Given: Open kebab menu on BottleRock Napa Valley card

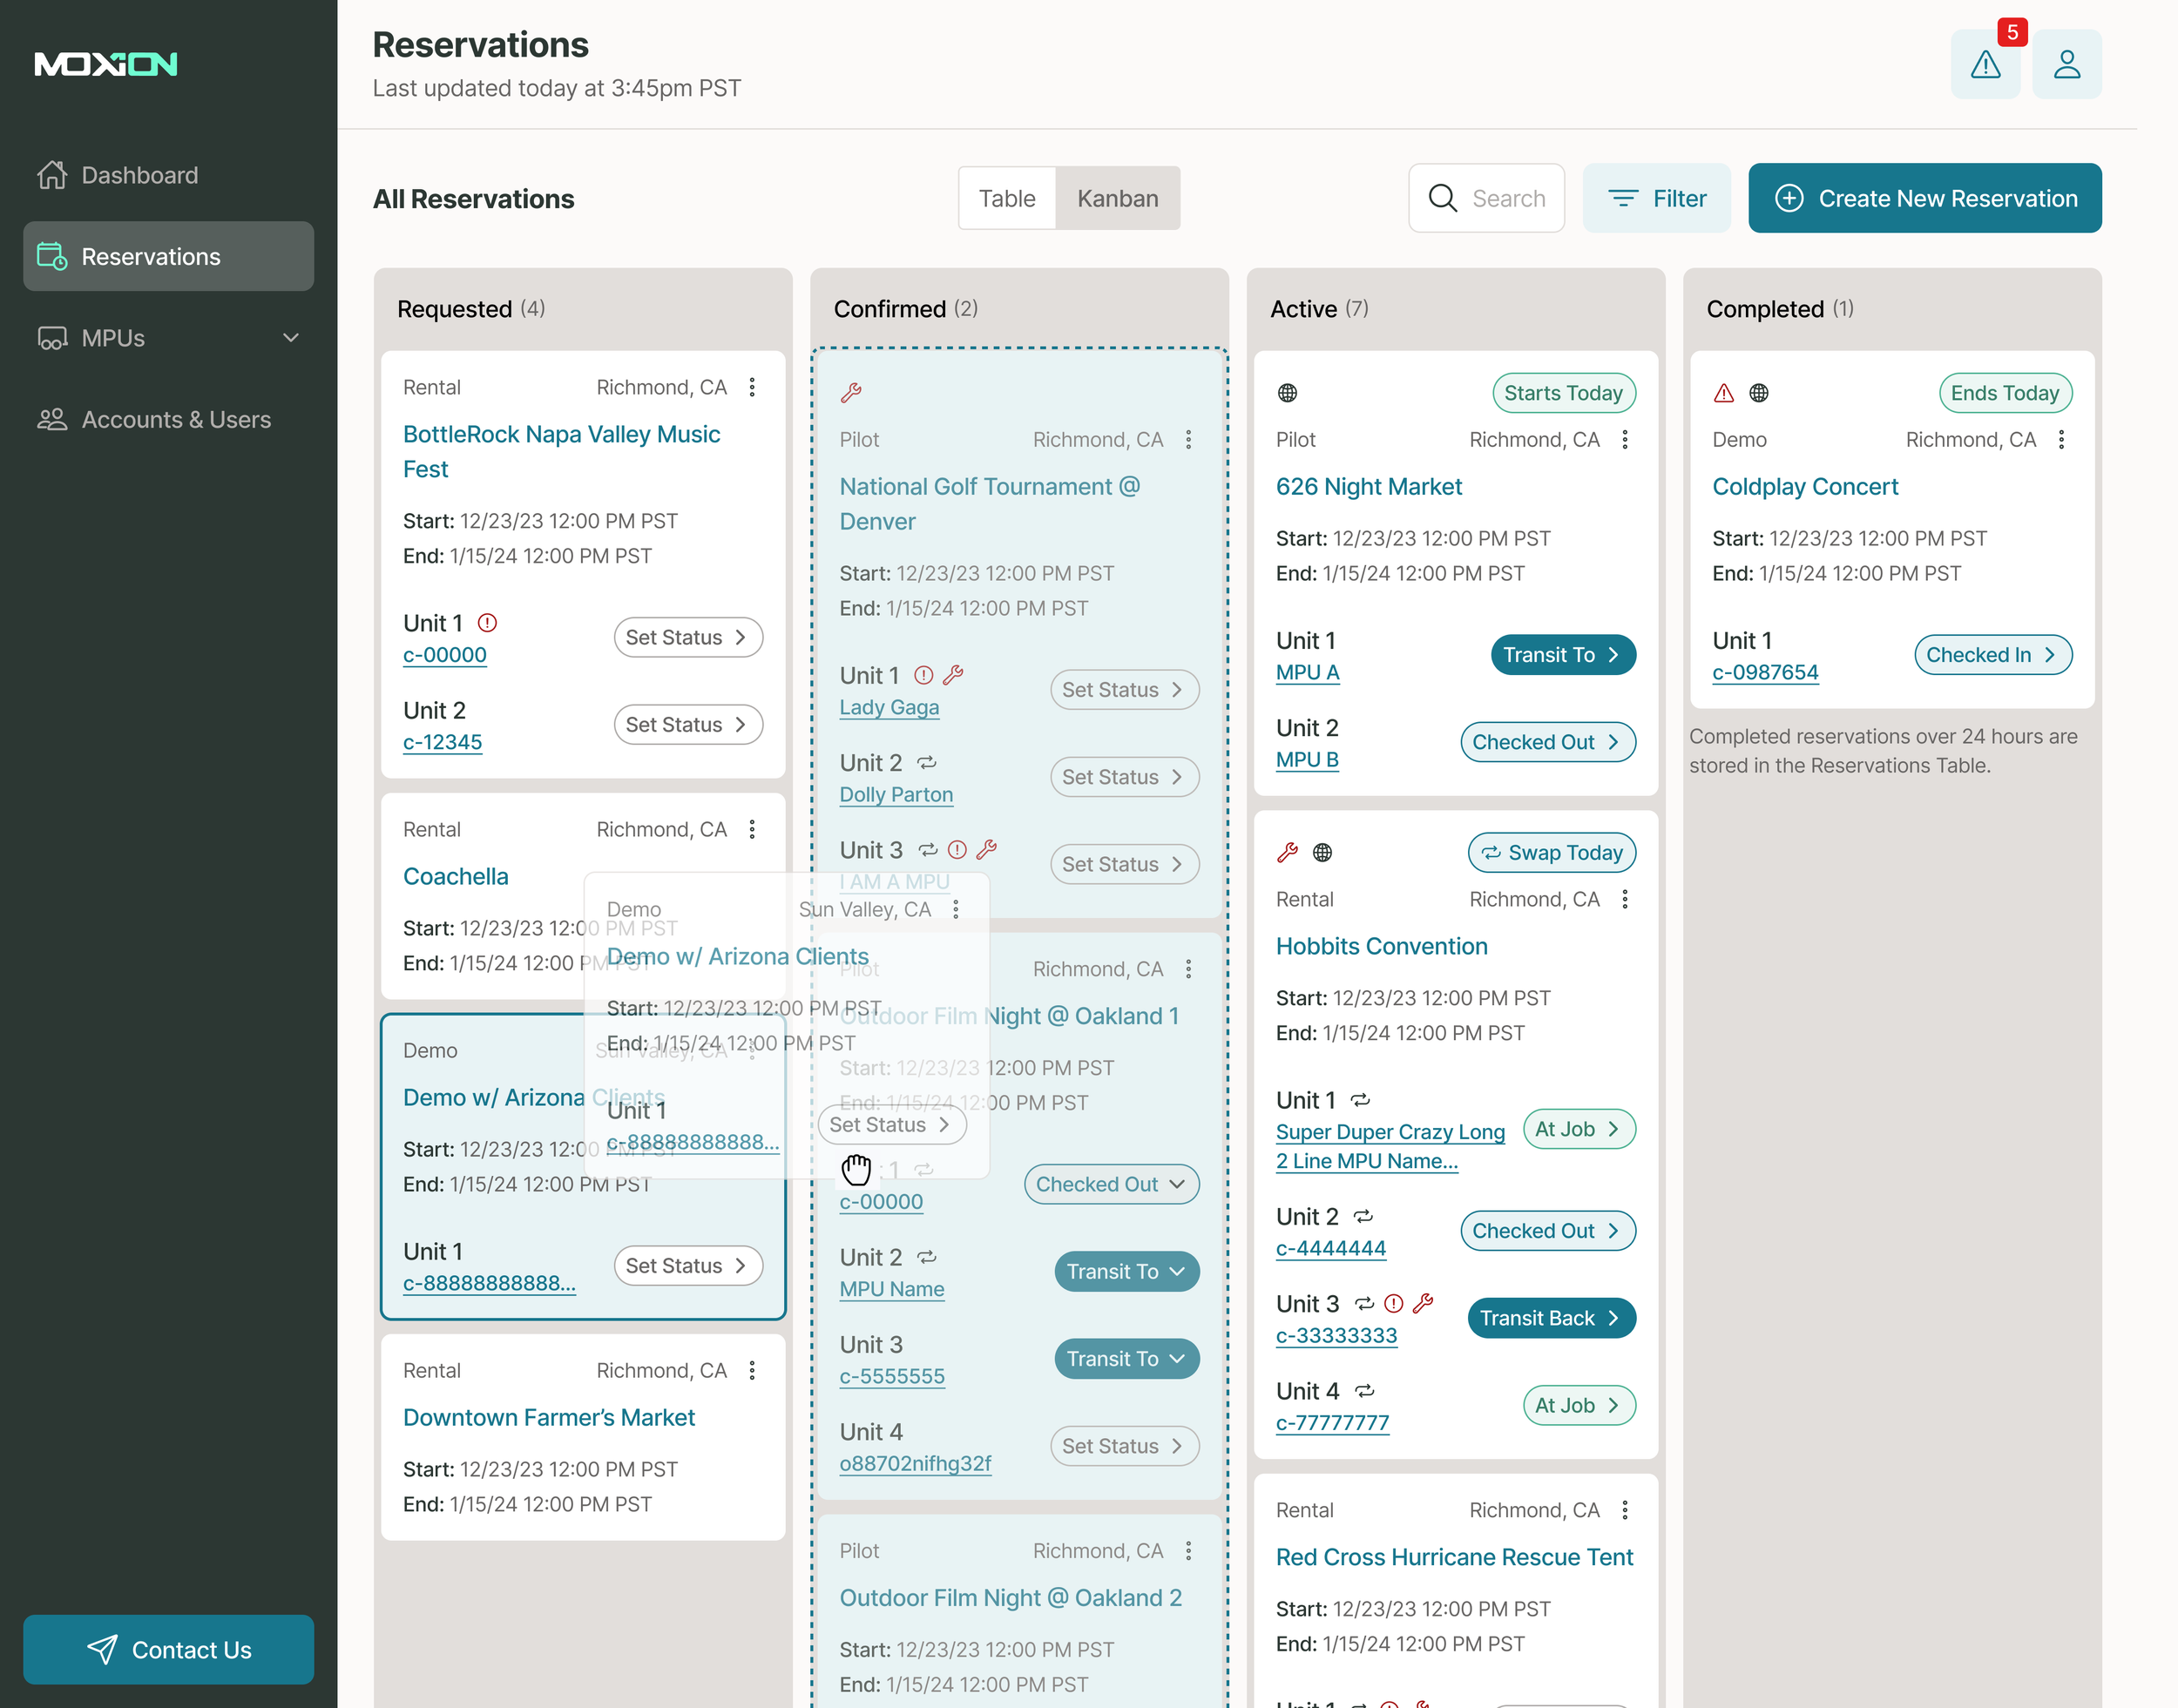Looking at the screenshot, I should coord(752,387).
